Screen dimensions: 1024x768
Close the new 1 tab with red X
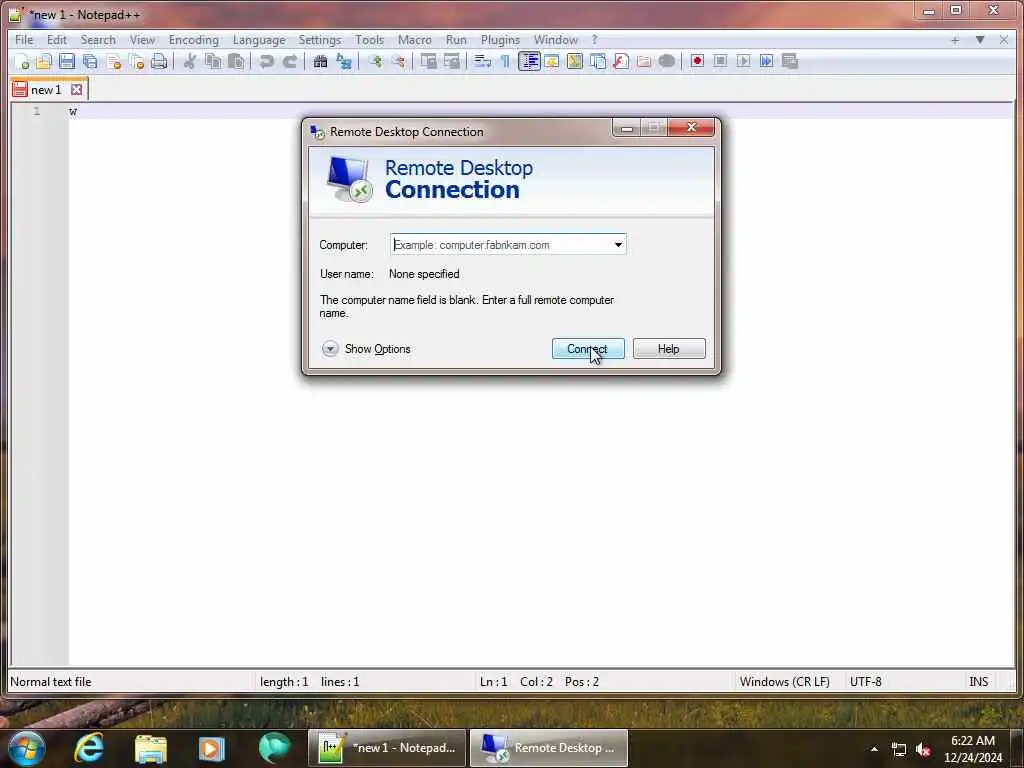pyautogui.click(x=76, y=89)
